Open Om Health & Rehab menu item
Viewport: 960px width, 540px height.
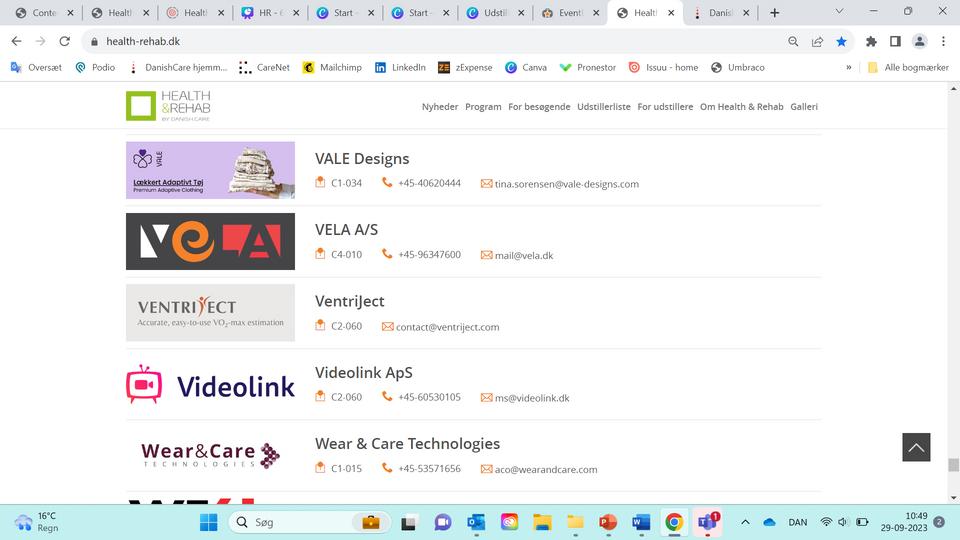click(x=741, y=107)
